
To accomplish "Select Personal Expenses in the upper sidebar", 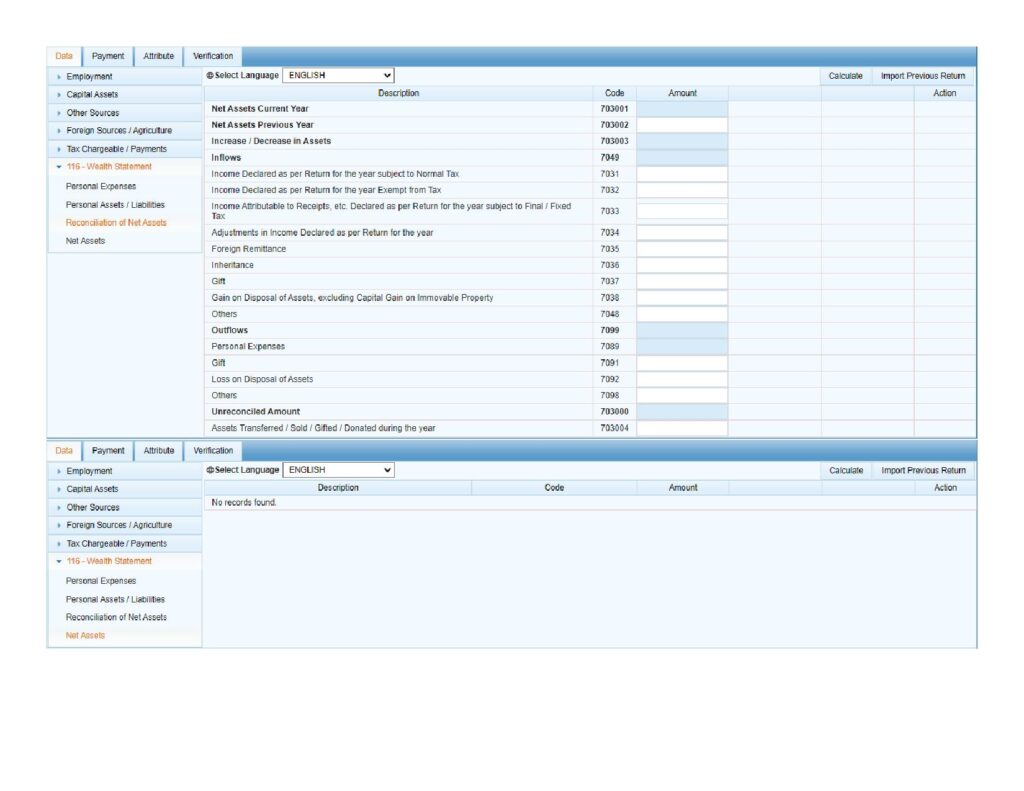I will pyautogui.click(x=101, y=186).
